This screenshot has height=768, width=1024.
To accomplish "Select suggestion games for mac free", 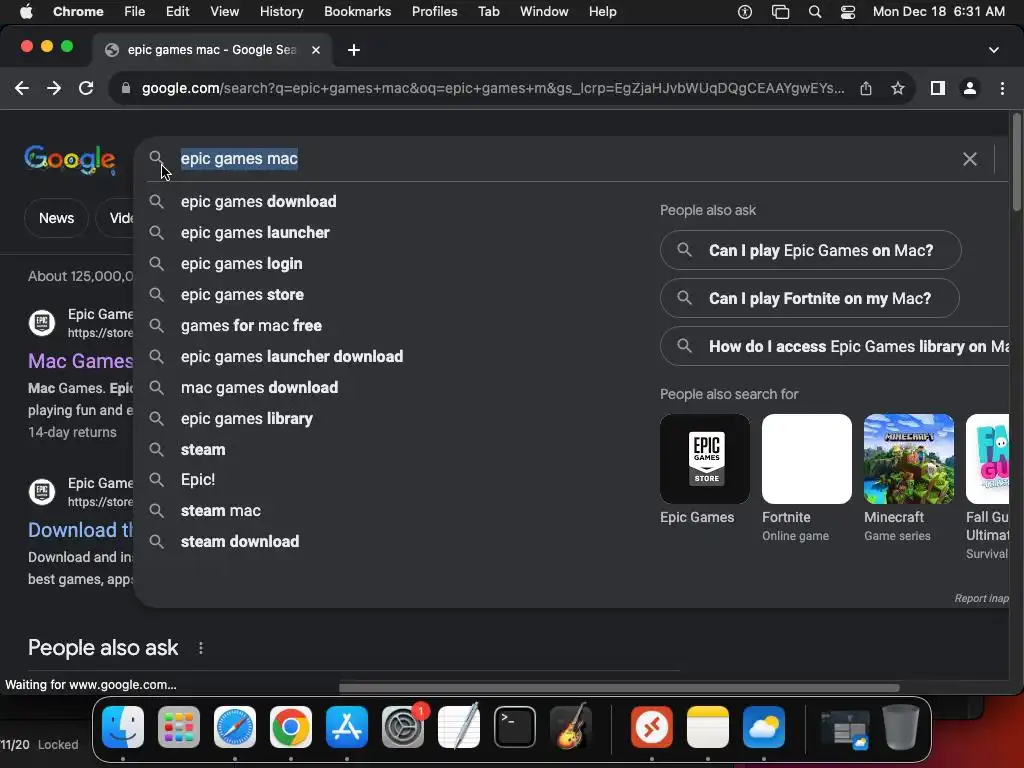I will pyautogui.click(x=251, y=325).
